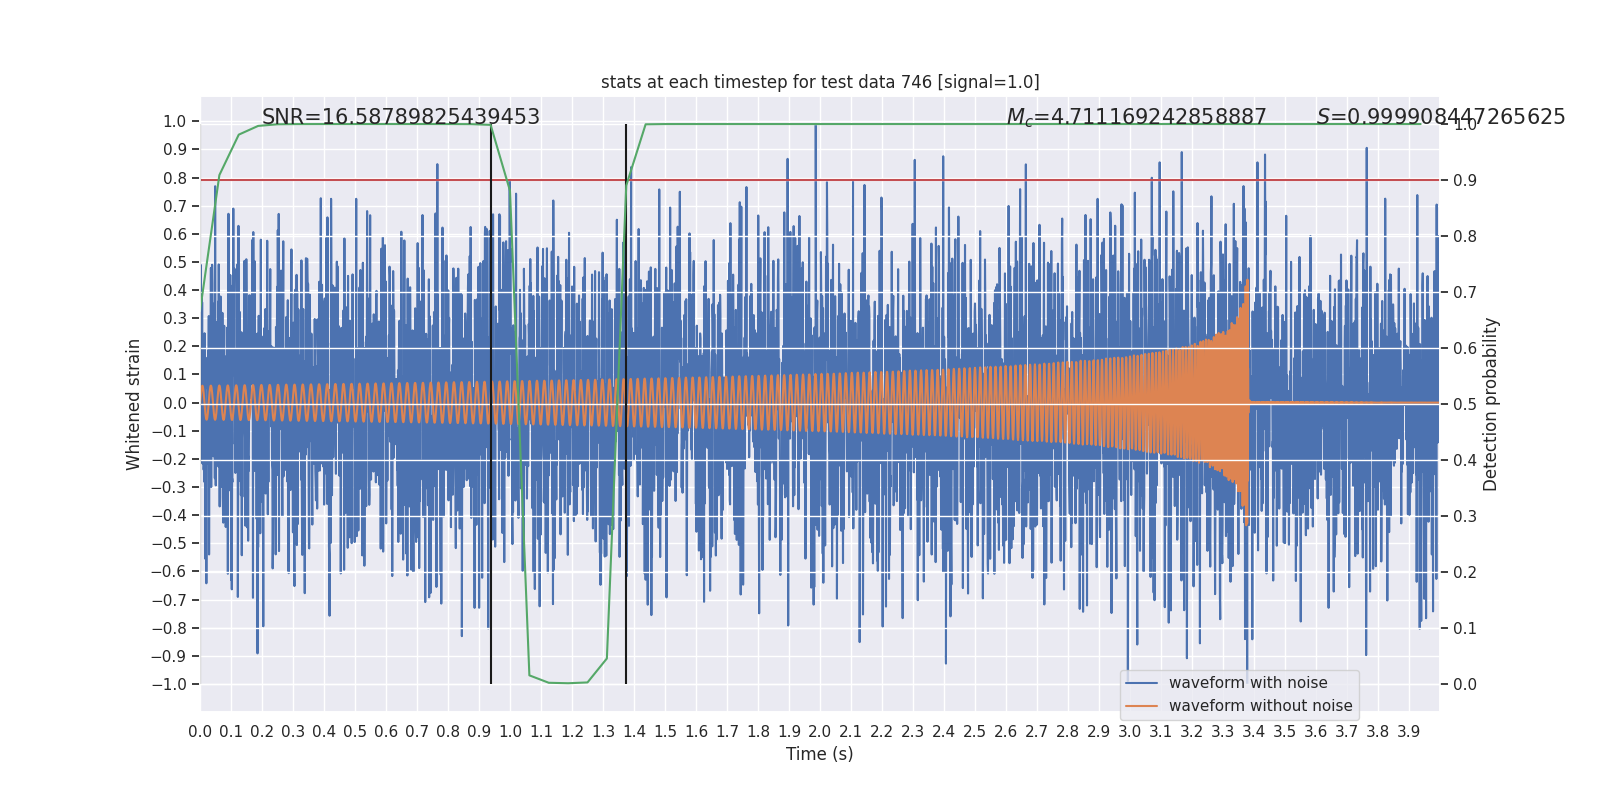
Task: Click the red horizontal threshold line
Action: (x=820, y=180)
